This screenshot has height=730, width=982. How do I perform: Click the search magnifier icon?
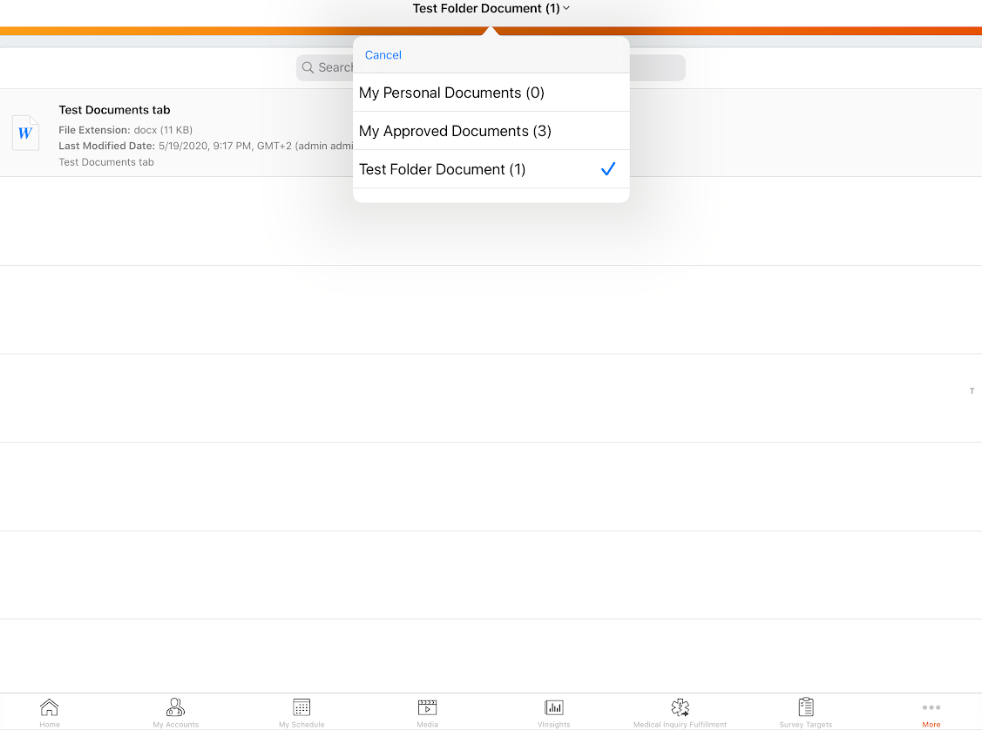(308, 68)
